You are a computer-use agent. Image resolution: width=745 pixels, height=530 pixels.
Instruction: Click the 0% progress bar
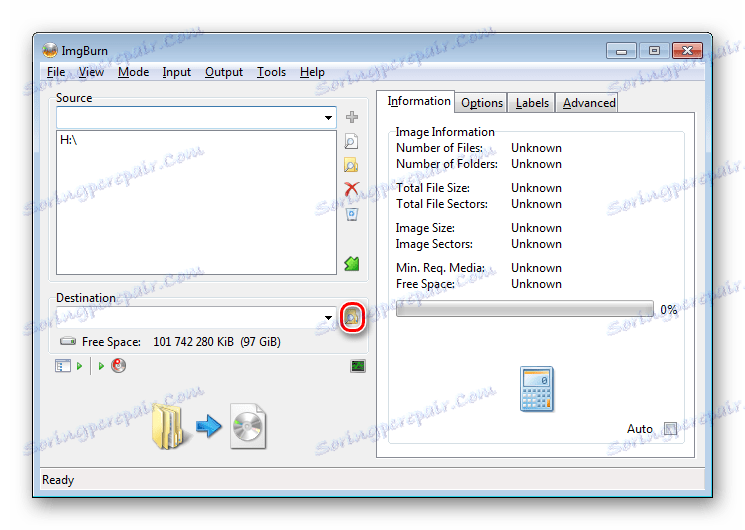click(525, 309)
